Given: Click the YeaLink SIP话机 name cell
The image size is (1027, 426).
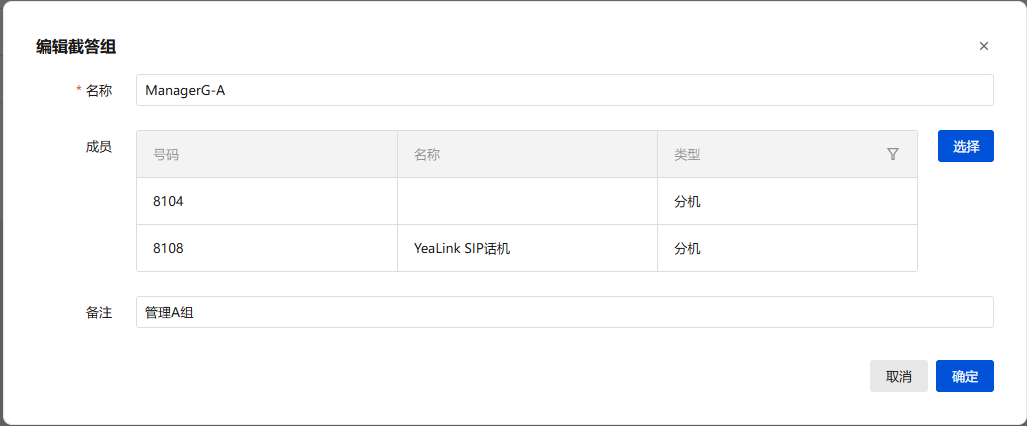Looking at the screenshot, I should click(x=462, y=248).
